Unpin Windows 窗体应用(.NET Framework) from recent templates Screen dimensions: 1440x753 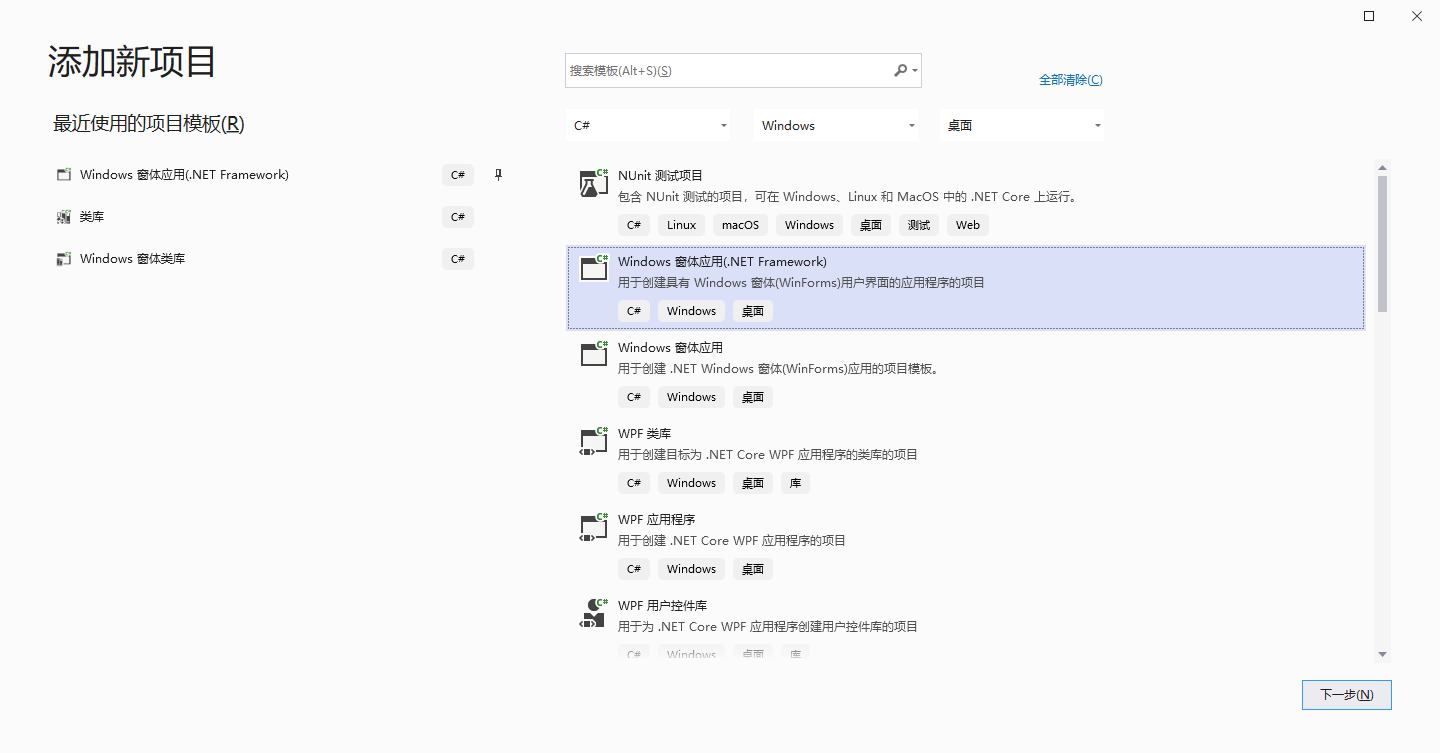[497, 174]
